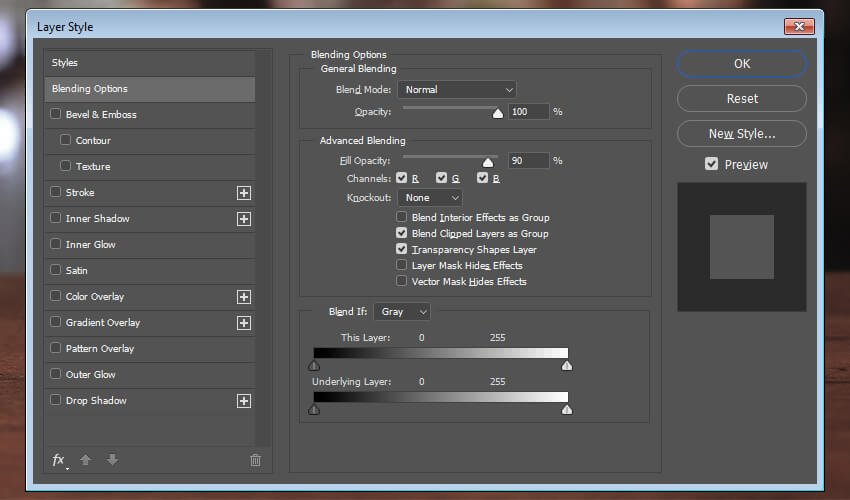Screen dimensions: 850x500
Task: Uncheck Blend Clipped Layers as Group
Action: (402, 233)
